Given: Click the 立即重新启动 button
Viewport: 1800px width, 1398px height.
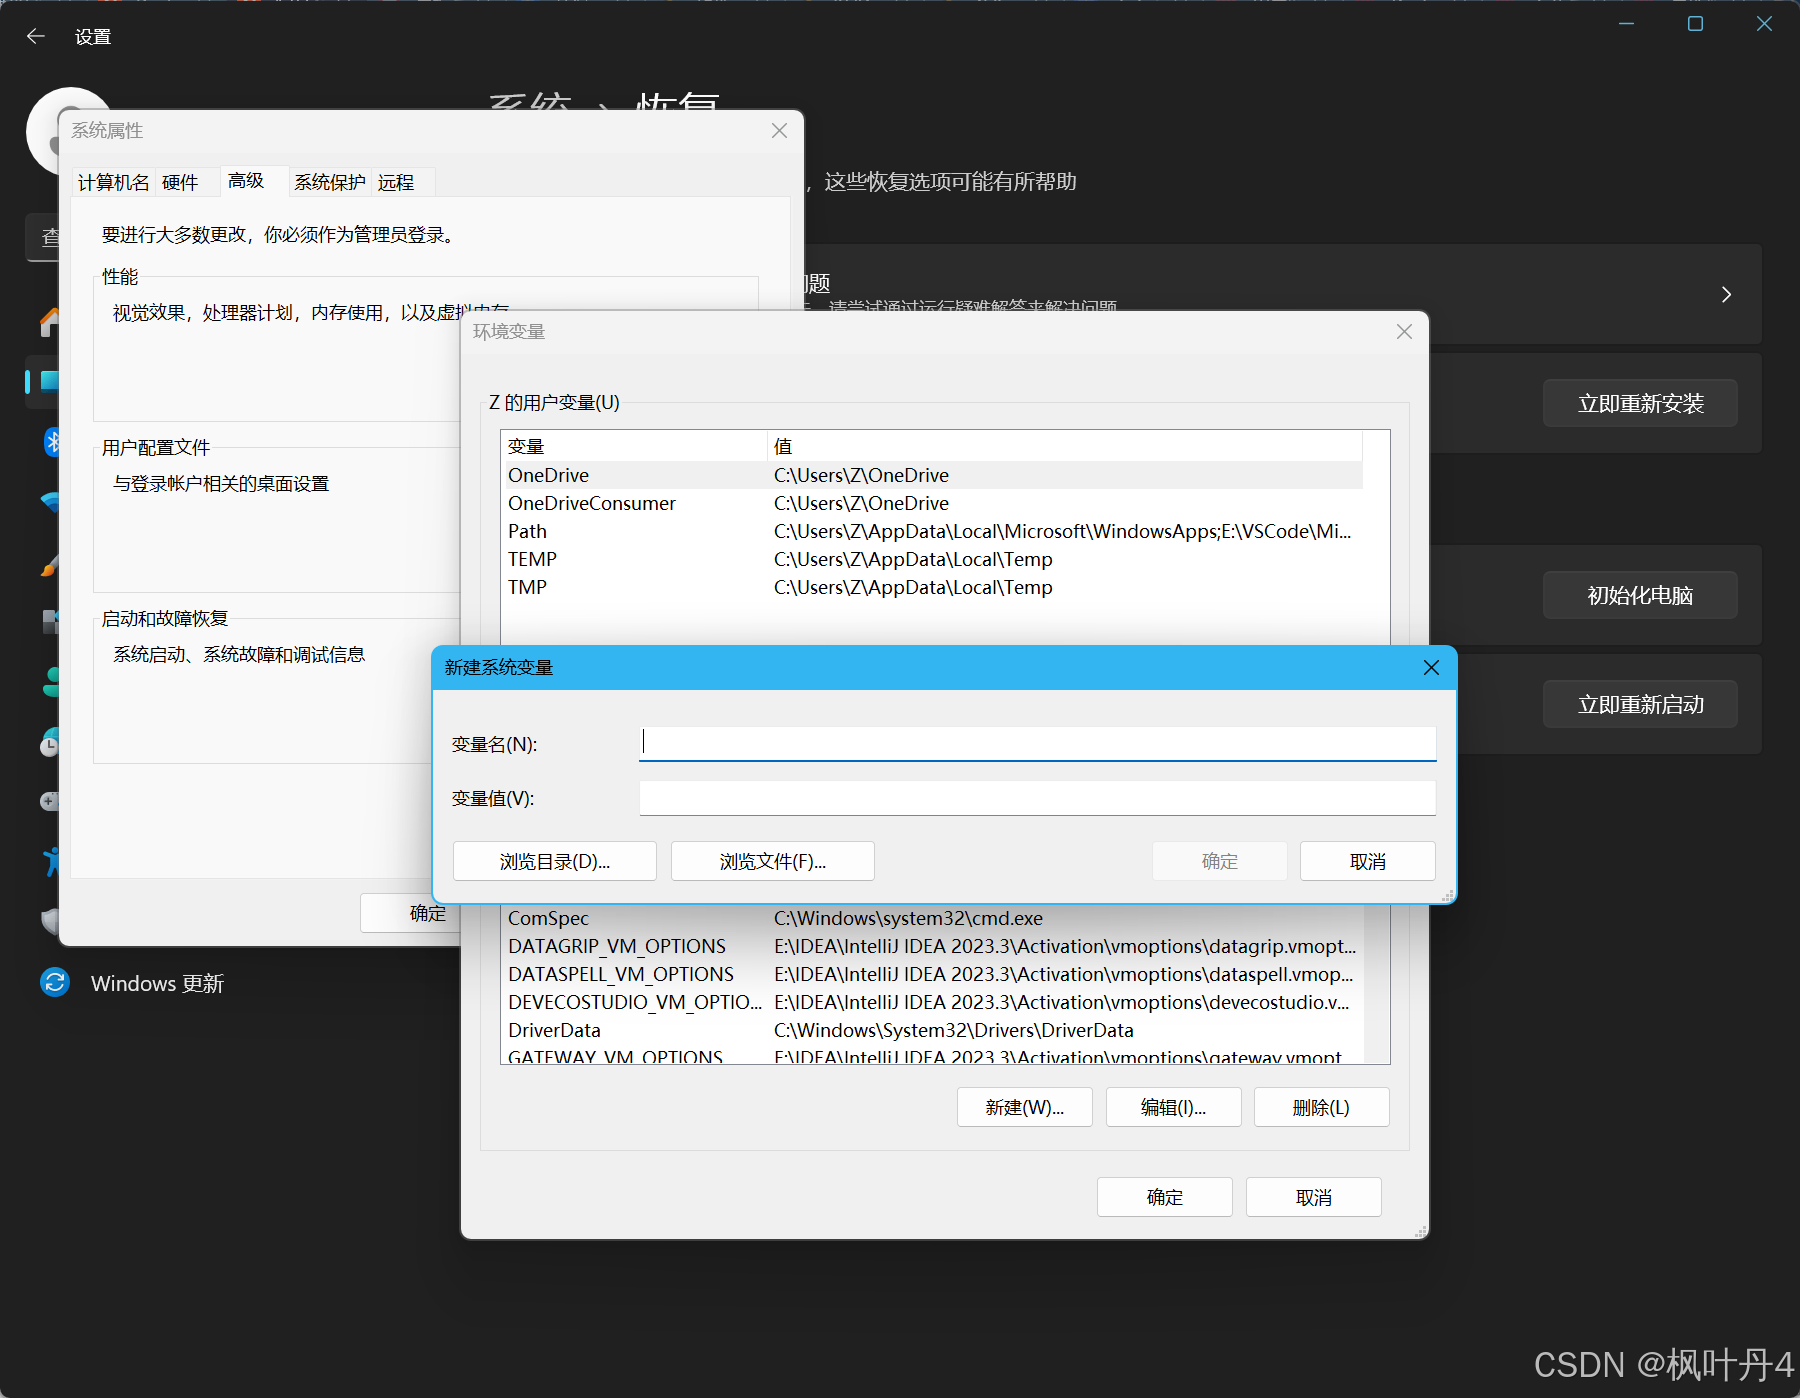Looking at the screenshot, I should click(x=1639, y=705).
